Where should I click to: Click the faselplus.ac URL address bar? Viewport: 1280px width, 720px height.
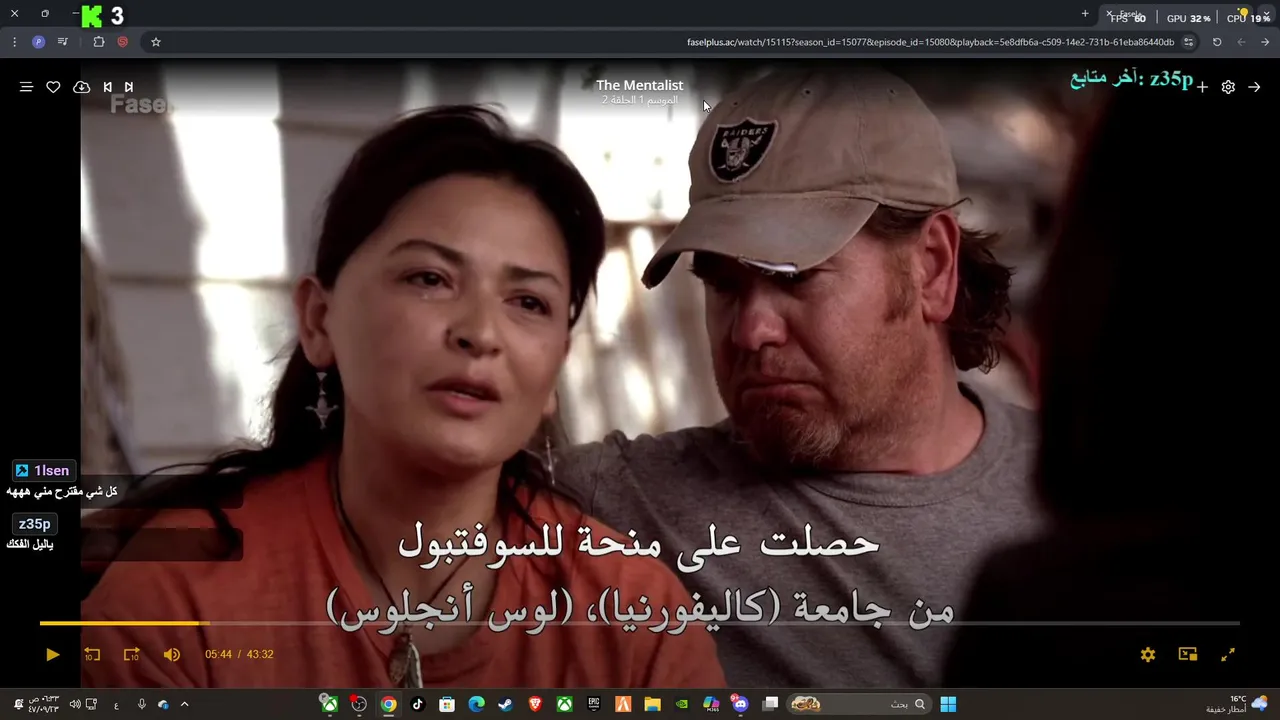(x=930, y=42)
